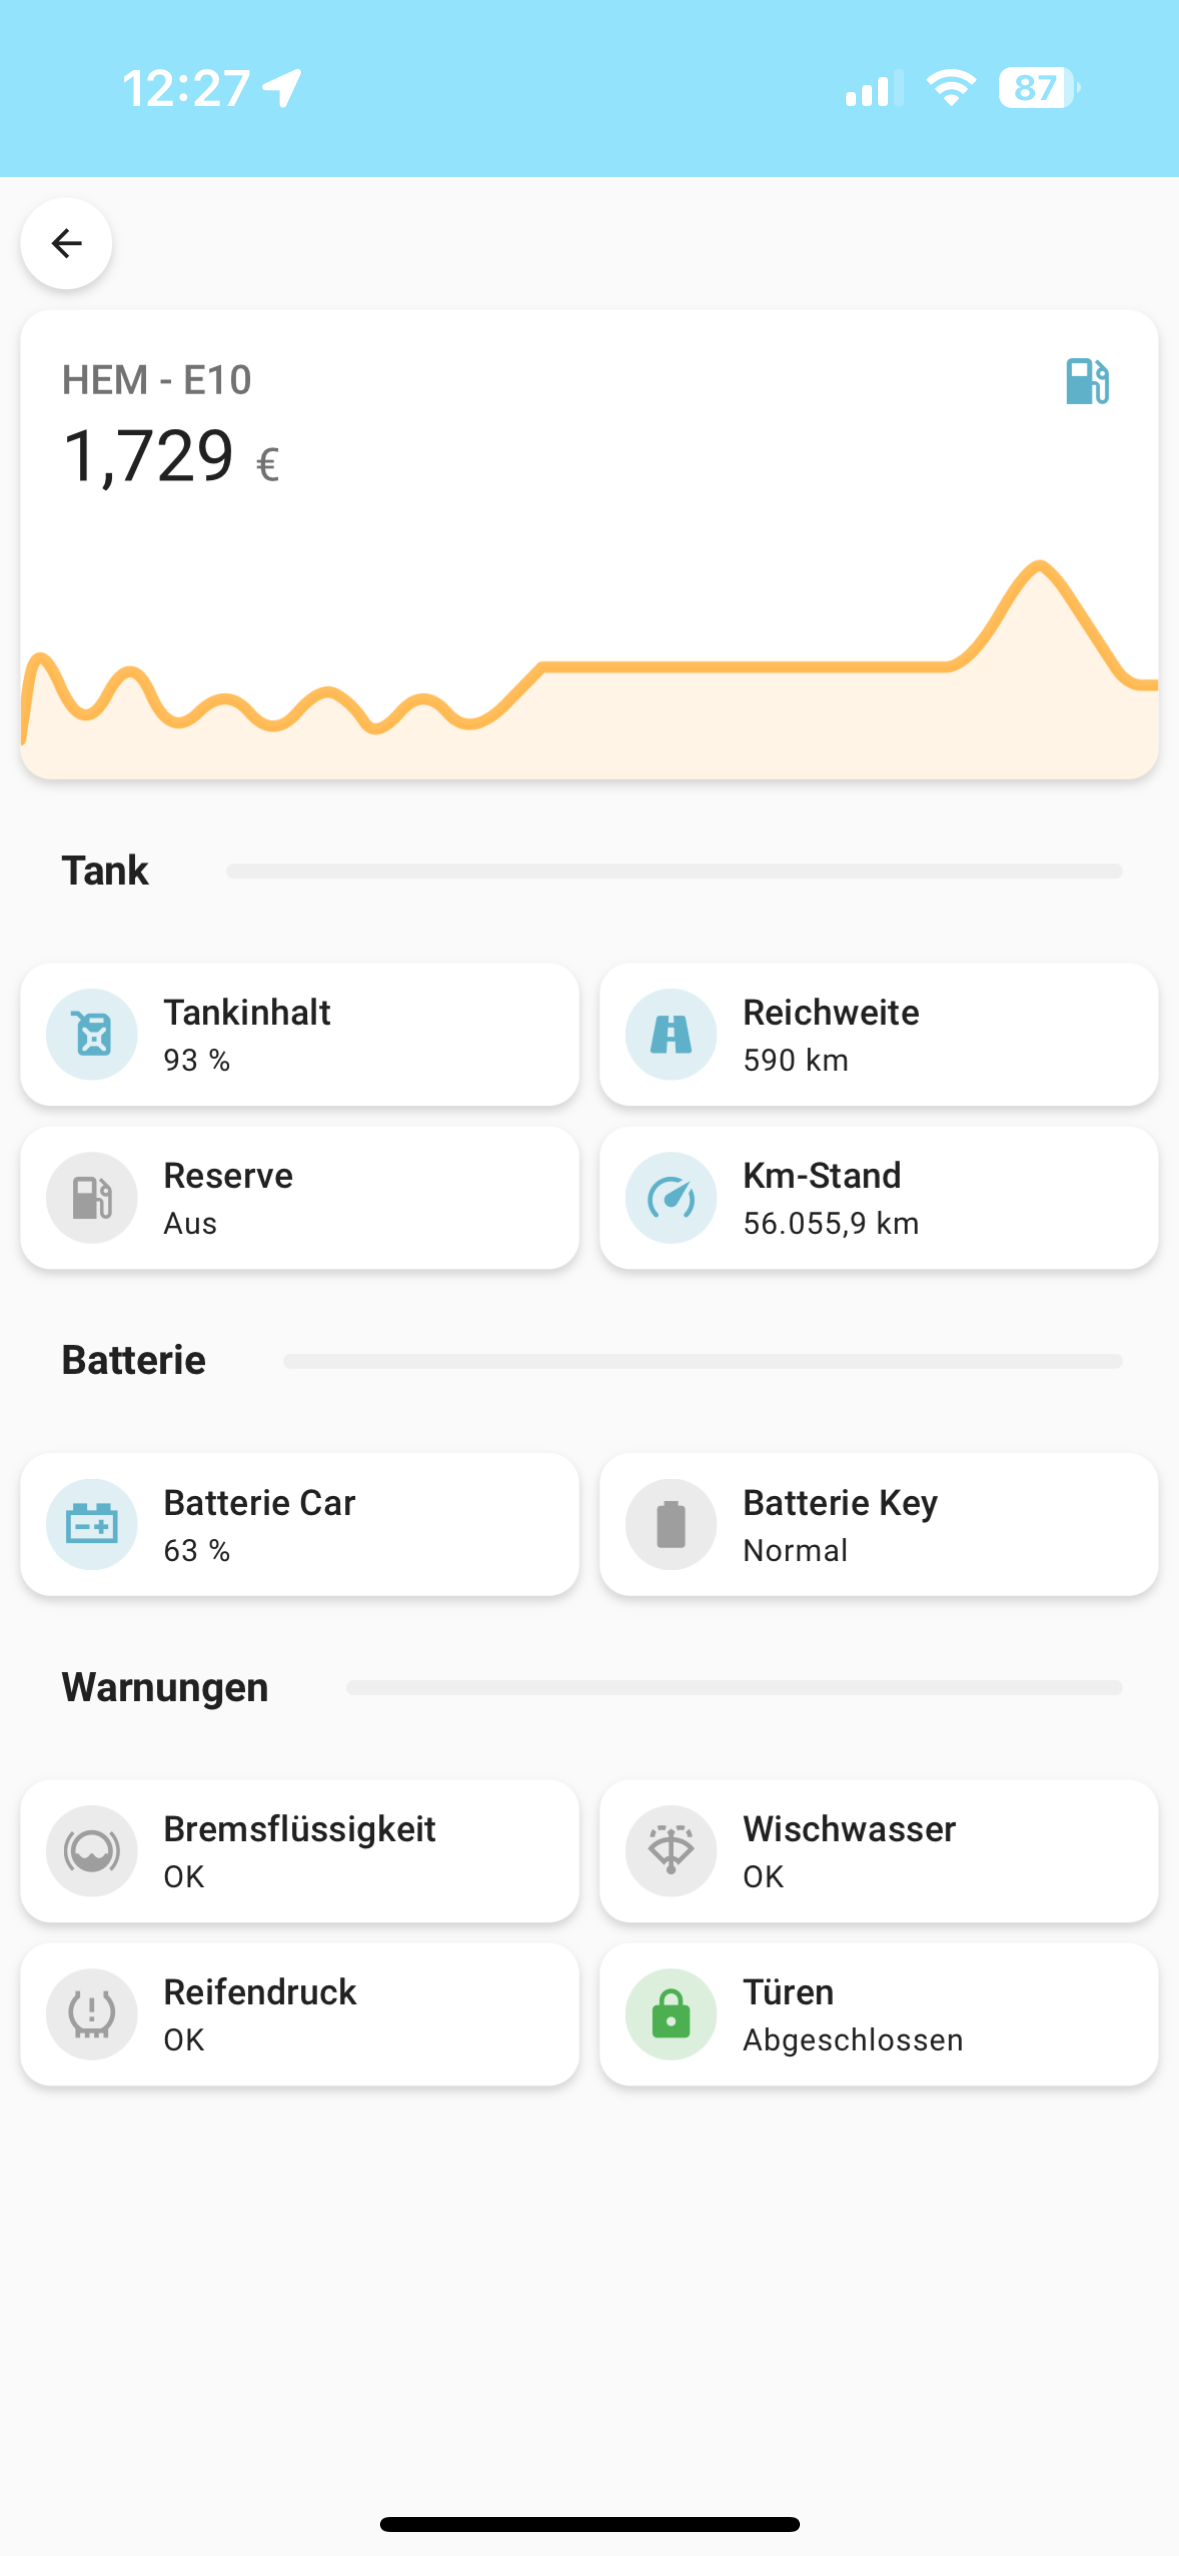
Task: Tap the Batterie Car battery icon
Action: 92,1524
